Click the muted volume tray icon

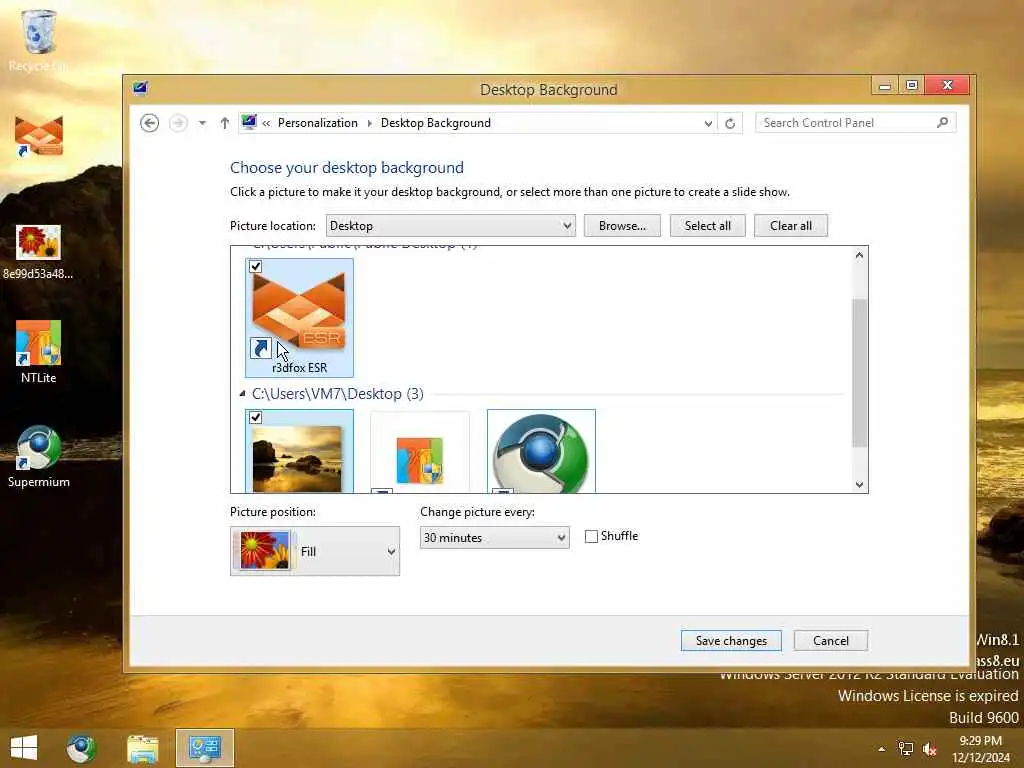[929, 749]
